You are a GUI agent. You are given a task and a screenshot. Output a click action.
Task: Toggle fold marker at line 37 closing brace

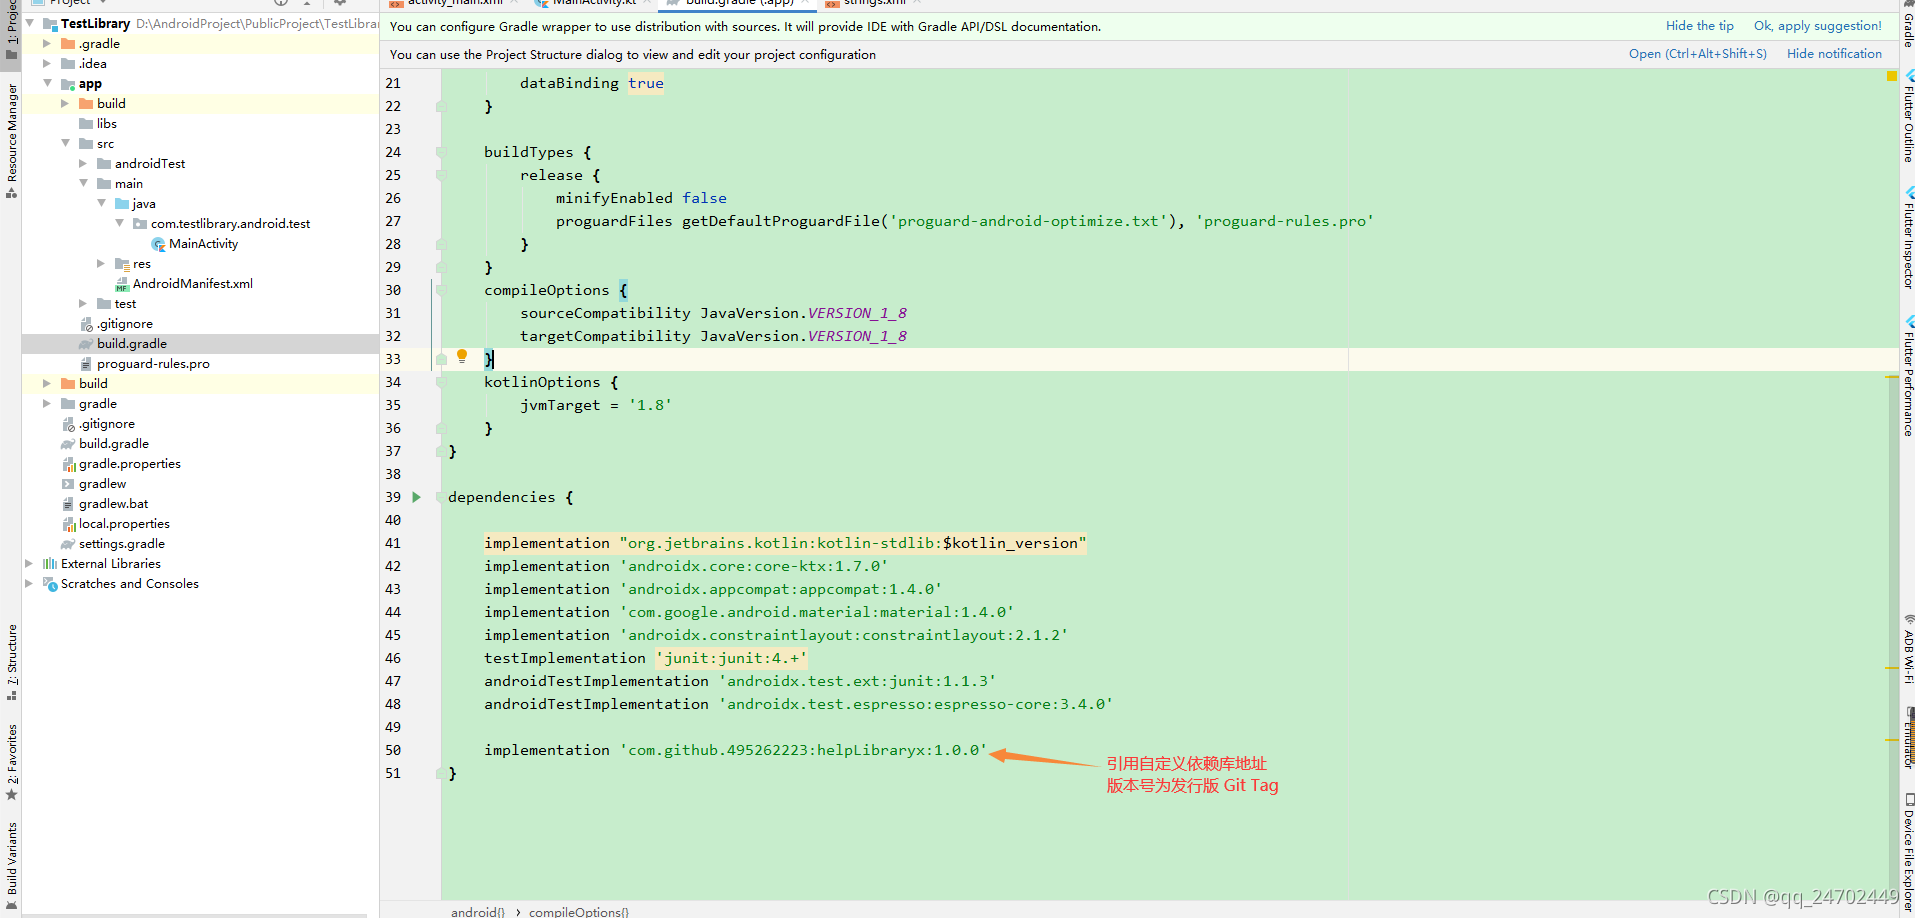click(x=440, y=451)
